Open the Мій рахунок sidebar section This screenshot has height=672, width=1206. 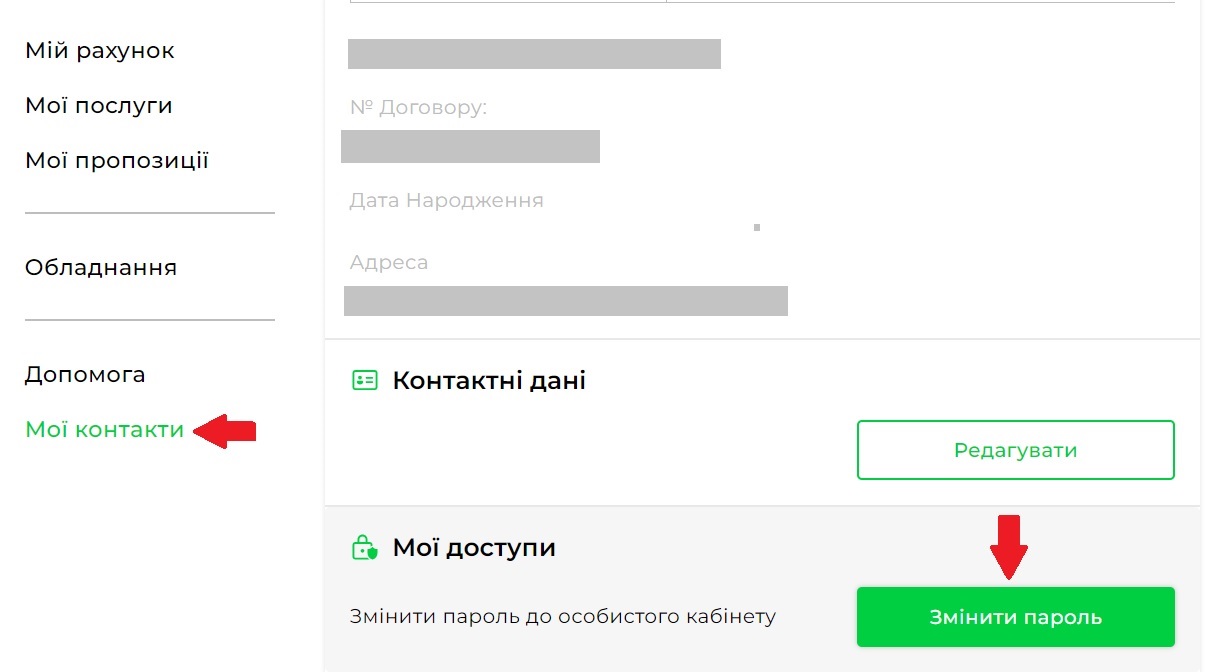[100, 50]
